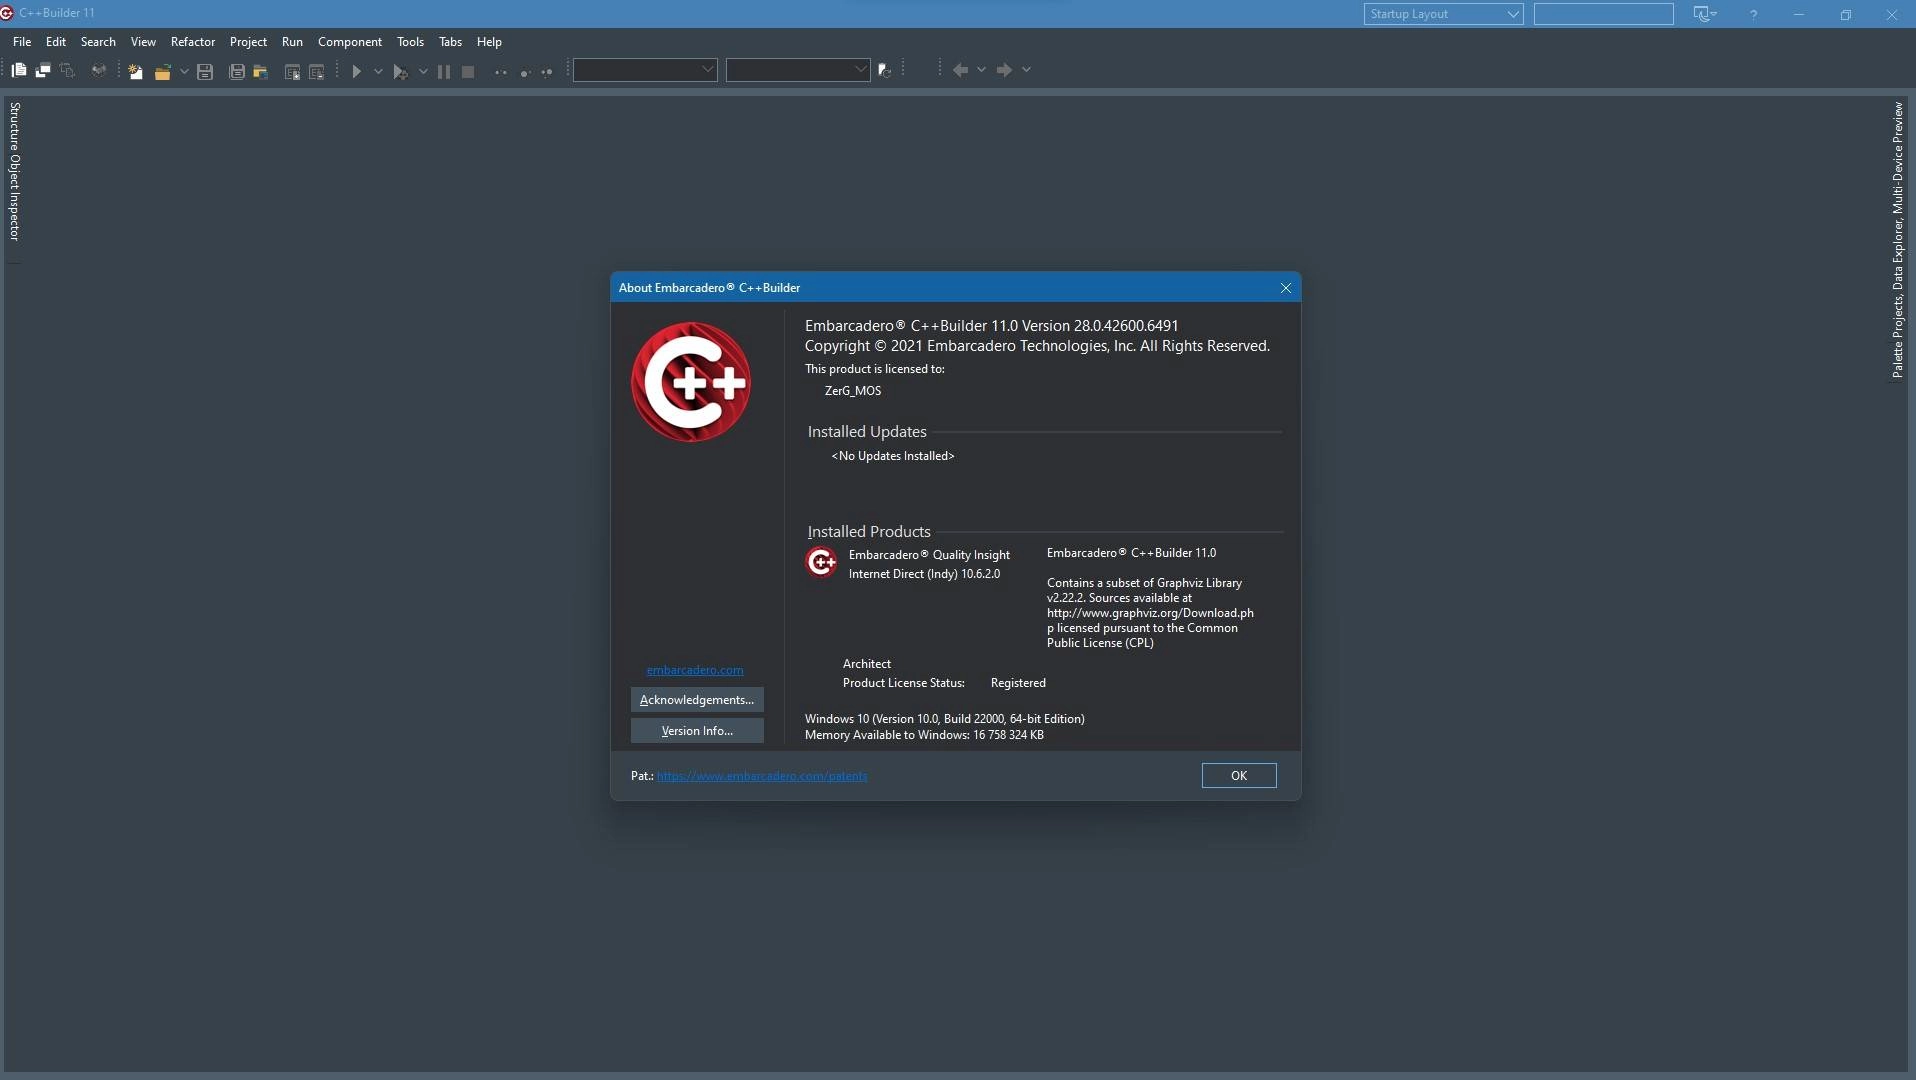Open the docked Structure, Object Inspector tab
Image resolution: width=1916 pixels, height=1080 pixels.
click(x=14, y=171)
